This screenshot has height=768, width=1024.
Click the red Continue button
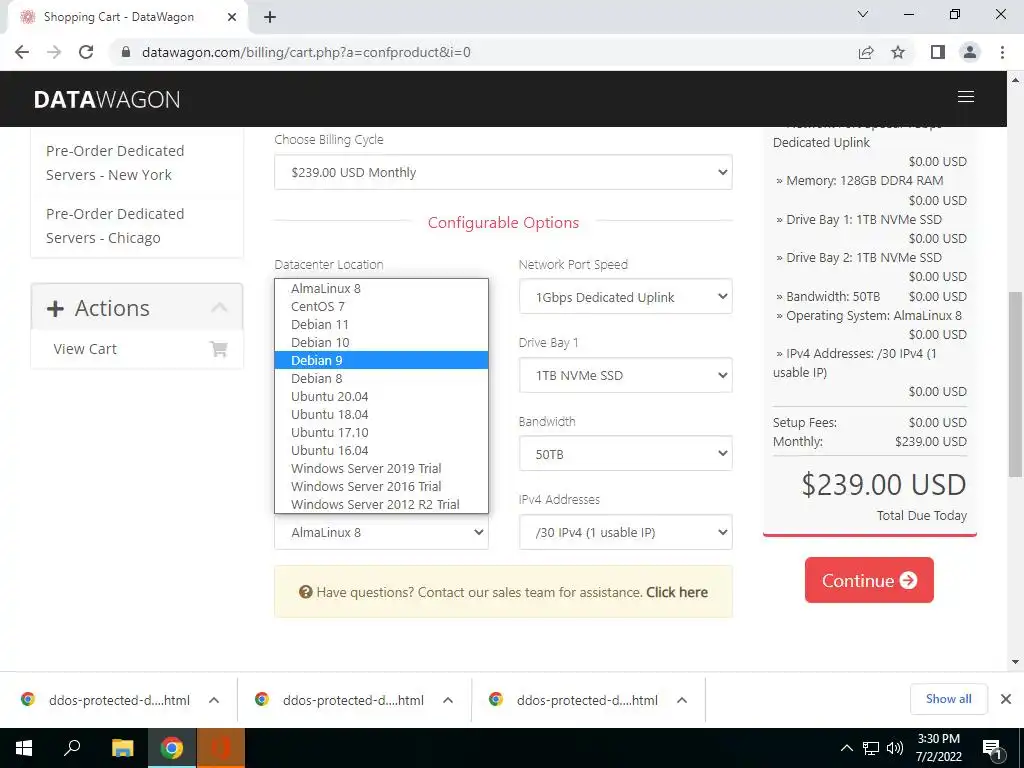click(869, 580)
